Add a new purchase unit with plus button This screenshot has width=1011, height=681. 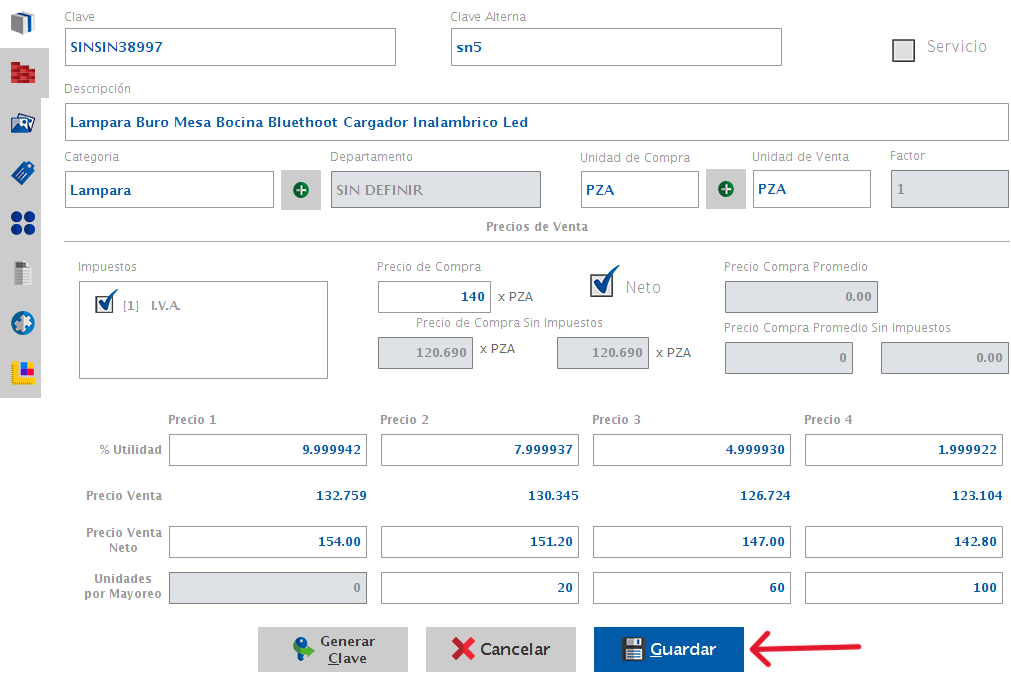[726, 189]
